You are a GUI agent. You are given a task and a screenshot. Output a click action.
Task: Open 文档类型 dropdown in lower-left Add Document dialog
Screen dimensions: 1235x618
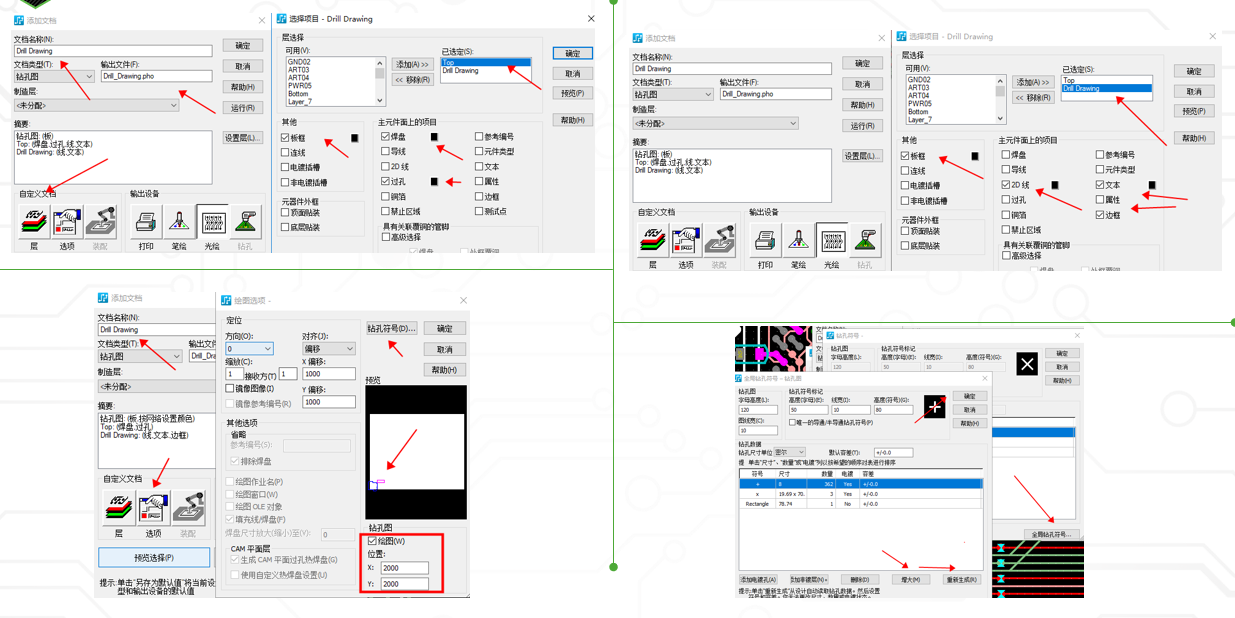[139, 356]
